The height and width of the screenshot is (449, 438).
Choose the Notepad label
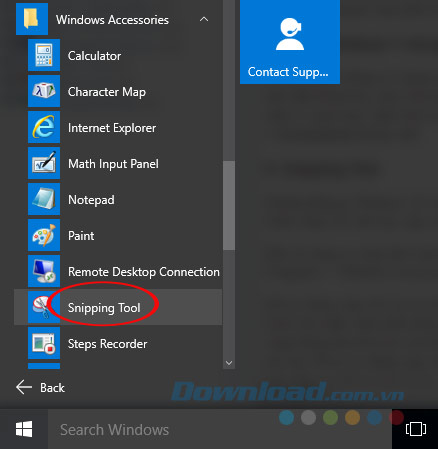coord(91,200)
